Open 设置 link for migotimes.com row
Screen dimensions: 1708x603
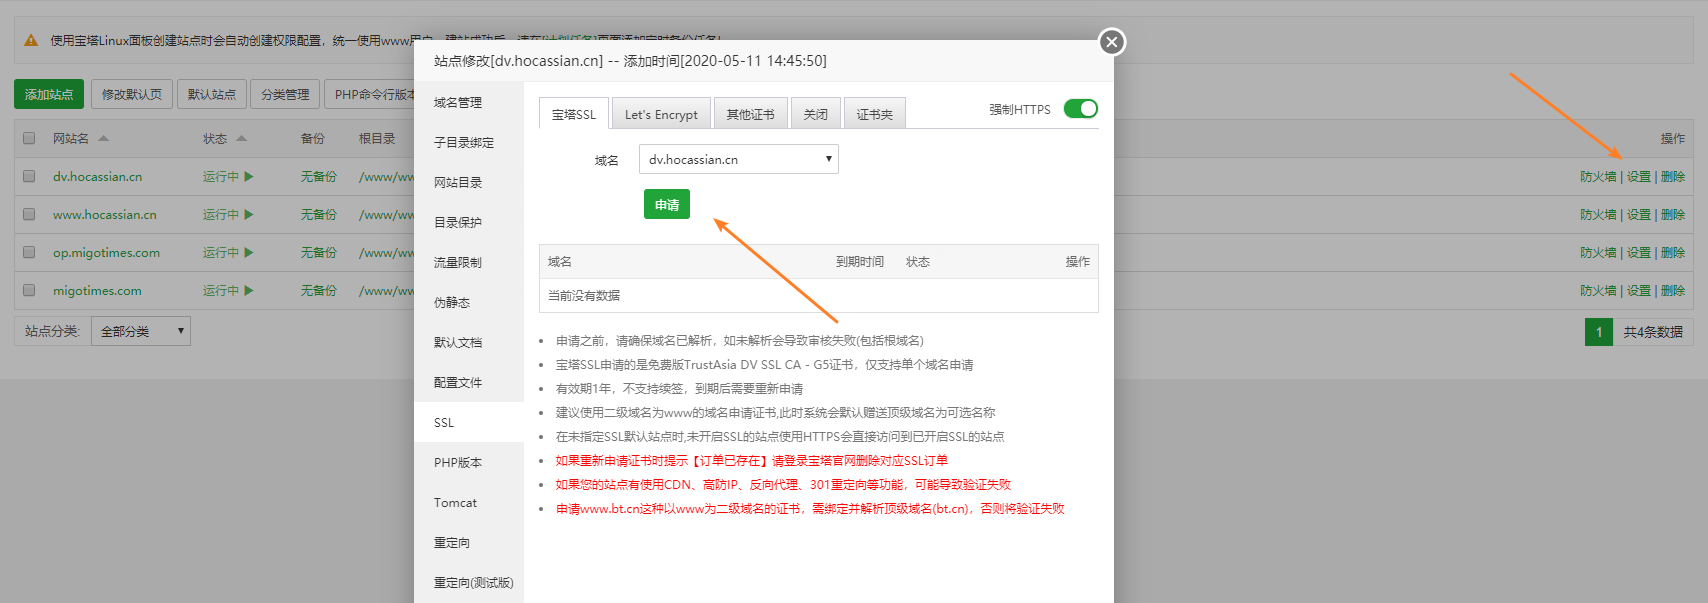[1638, 290]
